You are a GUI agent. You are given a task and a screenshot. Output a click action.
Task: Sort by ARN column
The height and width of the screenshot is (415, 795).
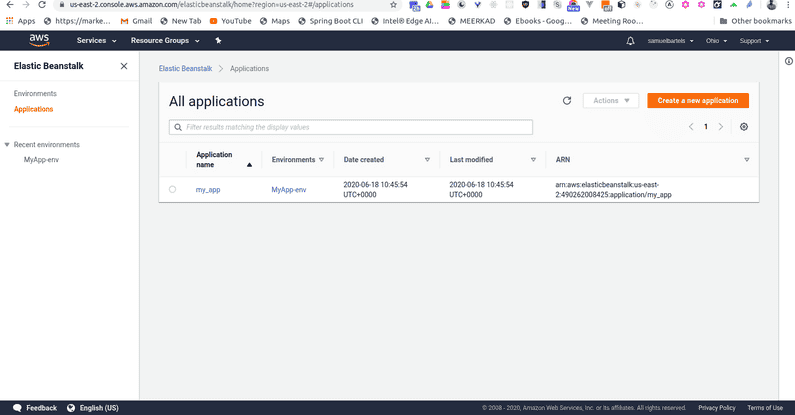click(652, 160)
